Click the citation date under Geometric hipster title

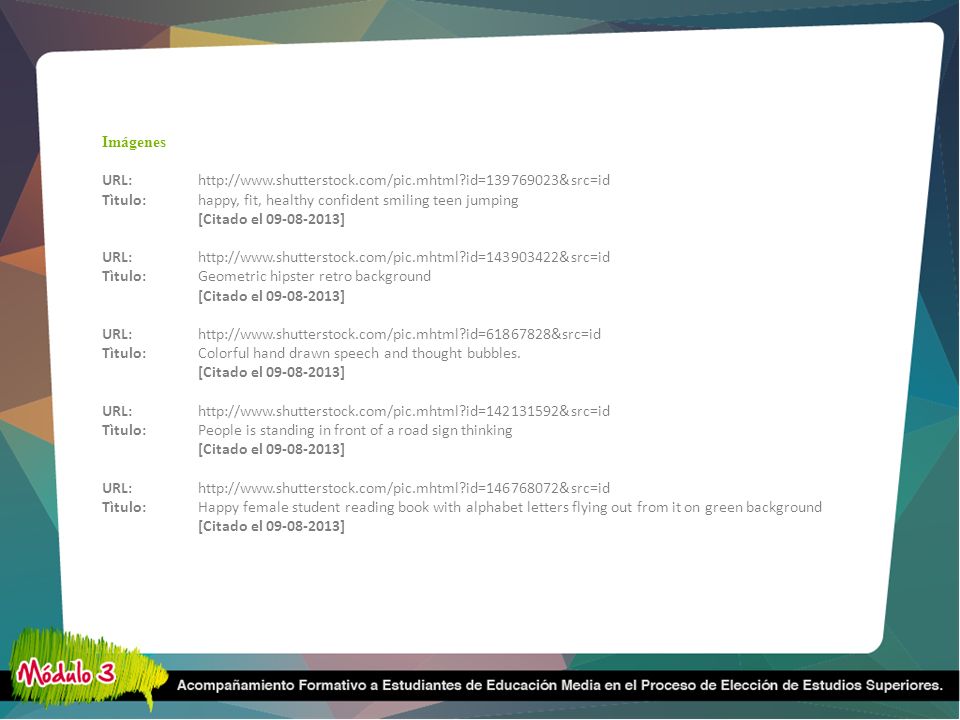click(271, 296)
